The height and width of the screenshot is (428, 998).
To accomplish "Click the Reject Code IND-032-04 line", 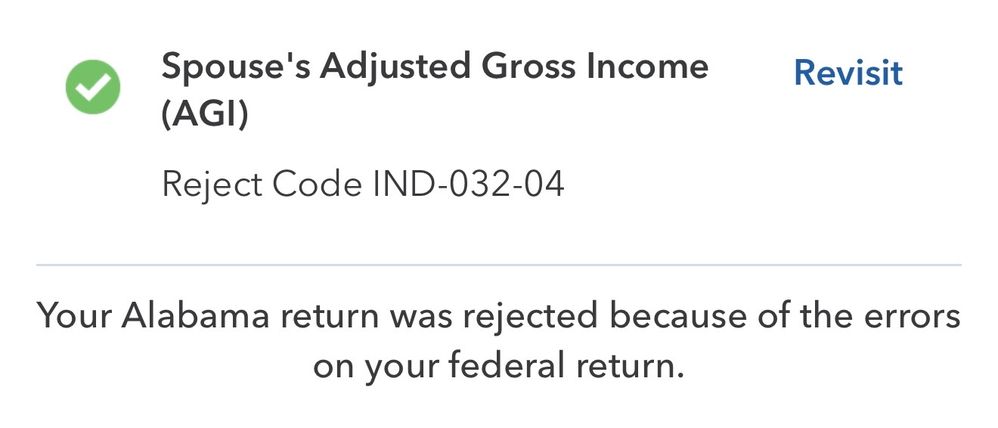I will pyautogui.click(x=363, y=184).
